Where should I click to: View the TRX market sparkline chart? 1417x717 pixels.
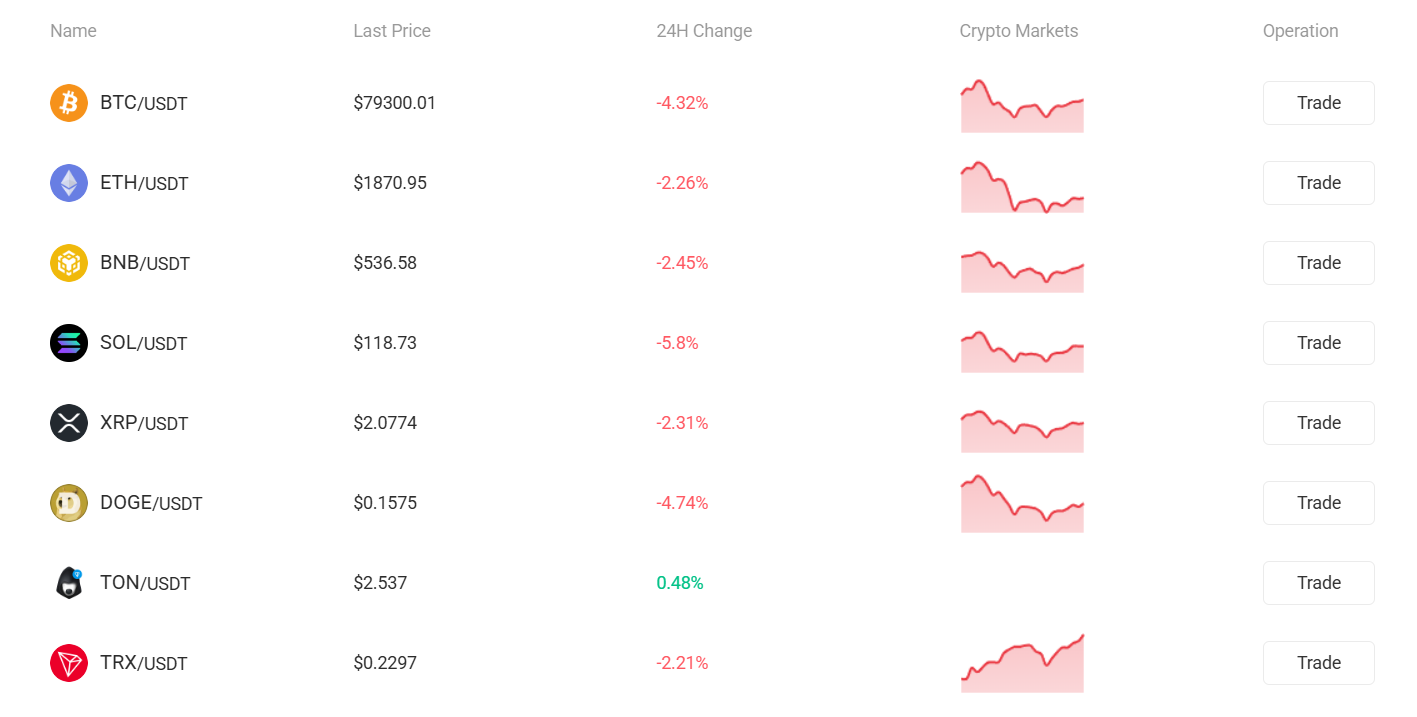pyautogui.click(x=1022, y=665)
